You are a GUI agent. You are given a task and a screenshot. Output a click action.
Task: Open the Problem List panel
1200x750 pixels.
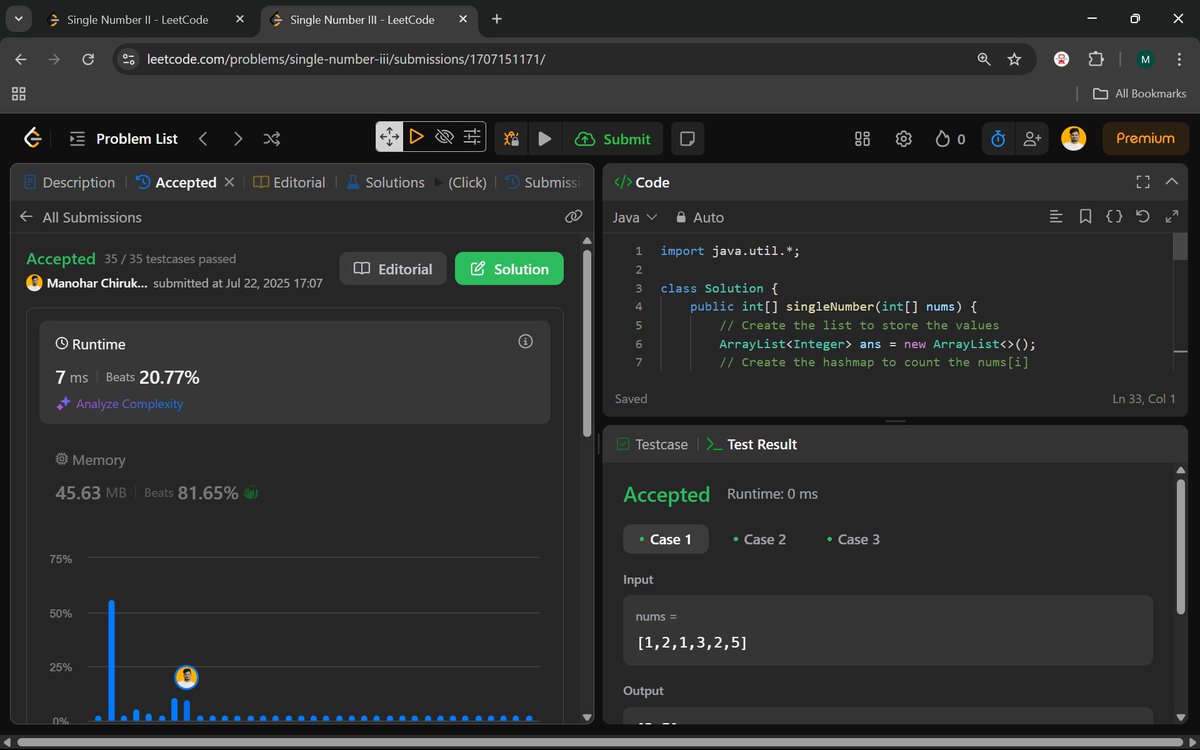124,139
